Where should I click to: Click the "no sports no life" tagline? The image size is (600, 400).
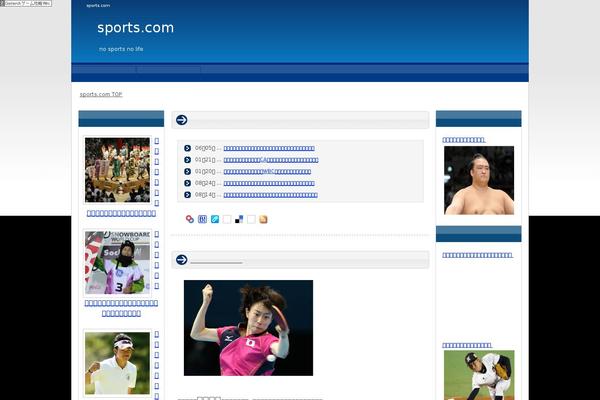tap(121, 49)
